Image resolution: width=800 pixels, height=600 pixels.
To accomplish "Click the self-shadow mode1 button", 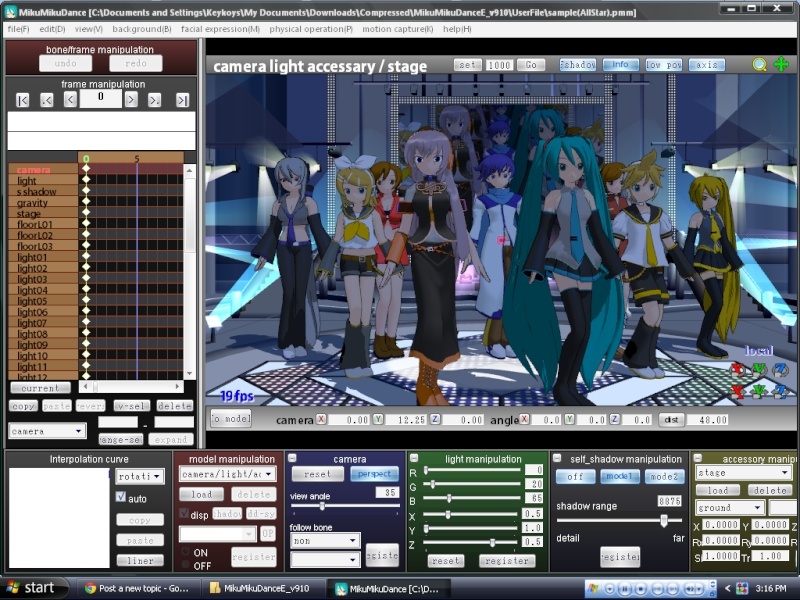I will click(619, 476).
